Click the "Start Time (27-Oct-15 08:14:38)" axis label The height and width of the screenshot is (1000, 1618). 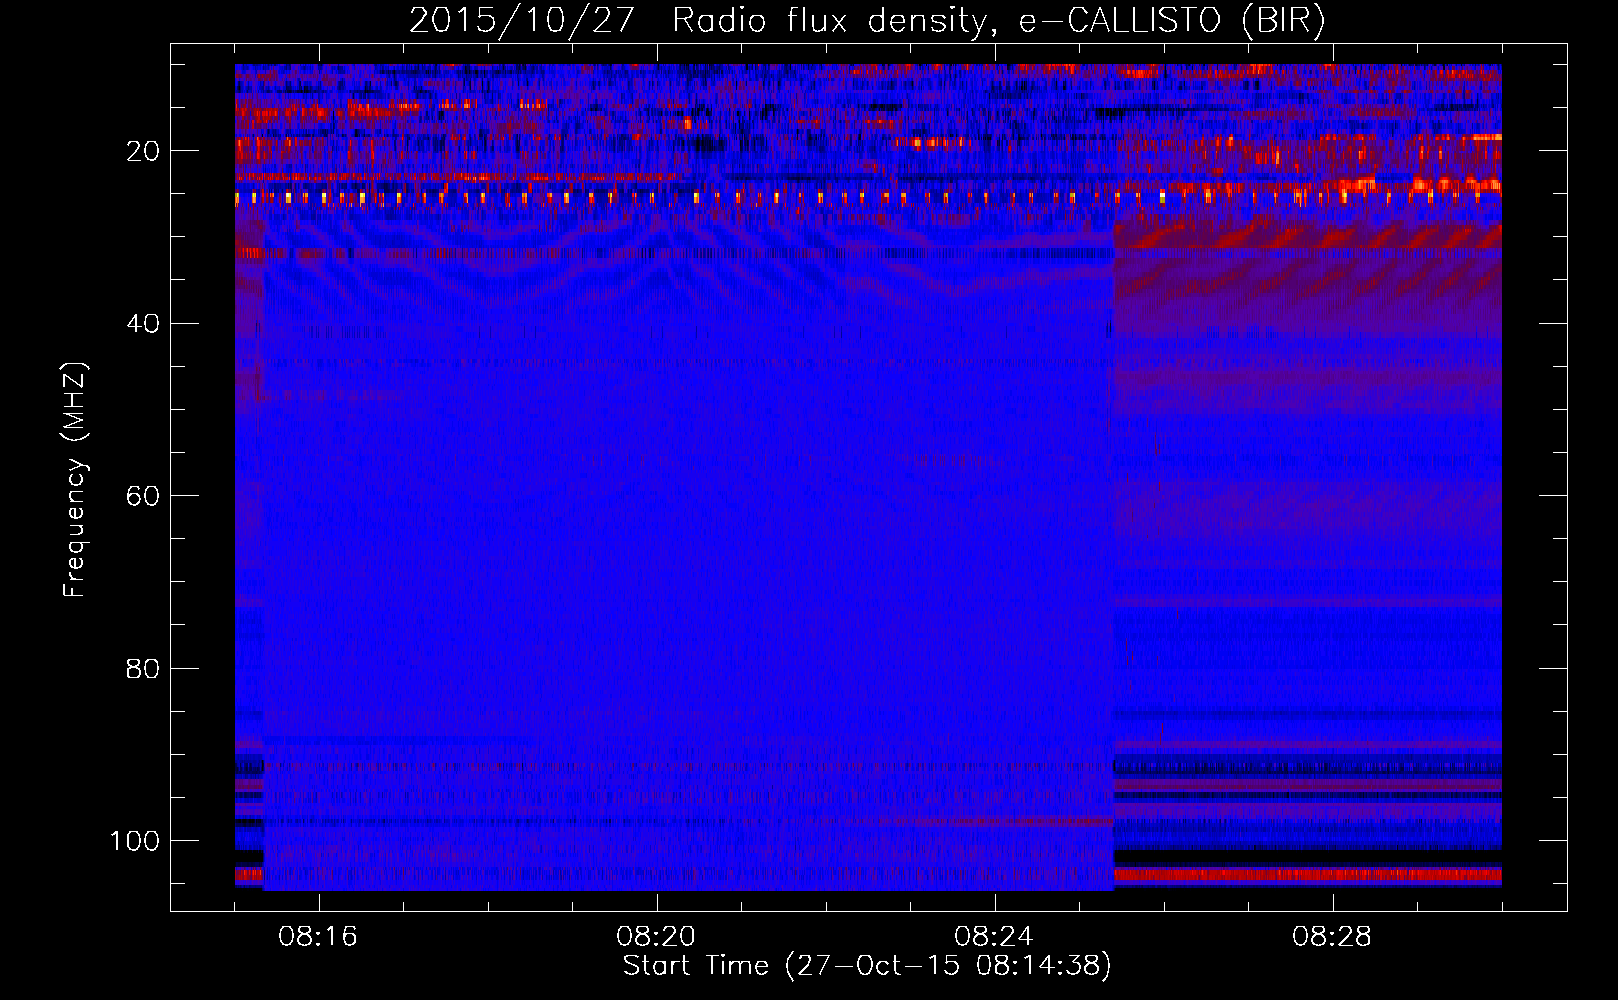coord(867,966)
